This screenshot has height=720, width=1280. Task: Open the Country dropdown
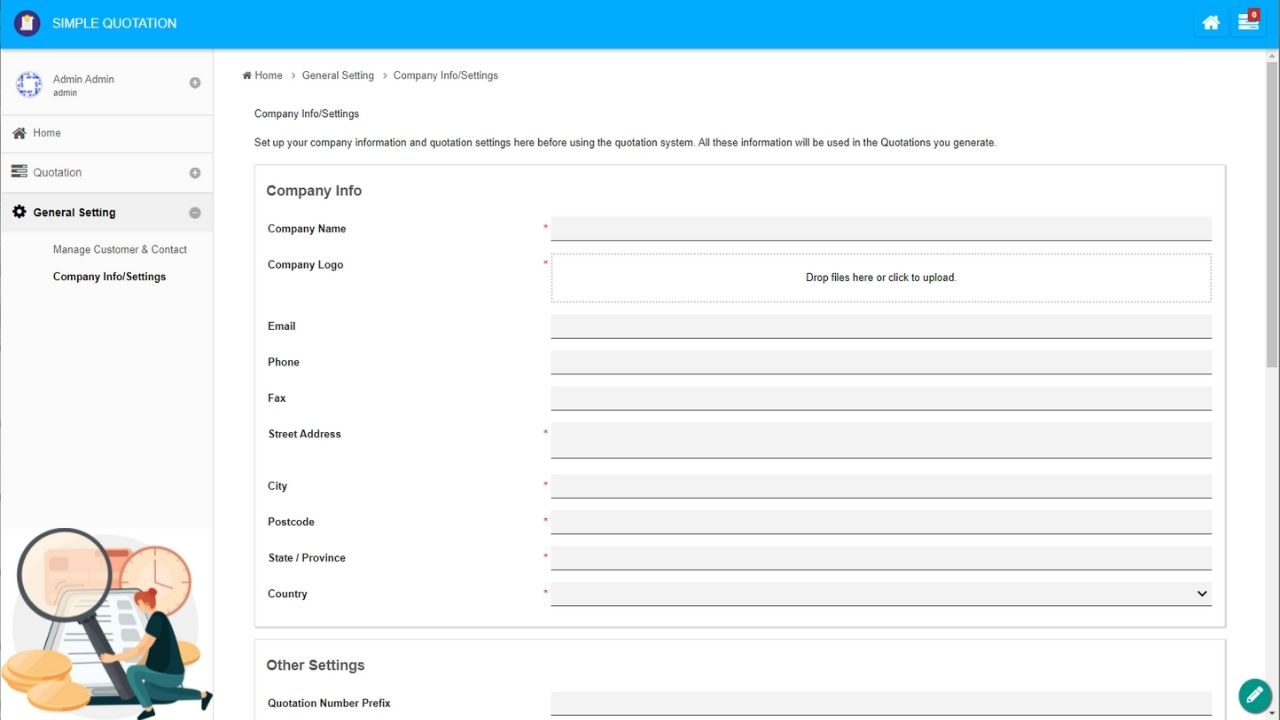880,594
